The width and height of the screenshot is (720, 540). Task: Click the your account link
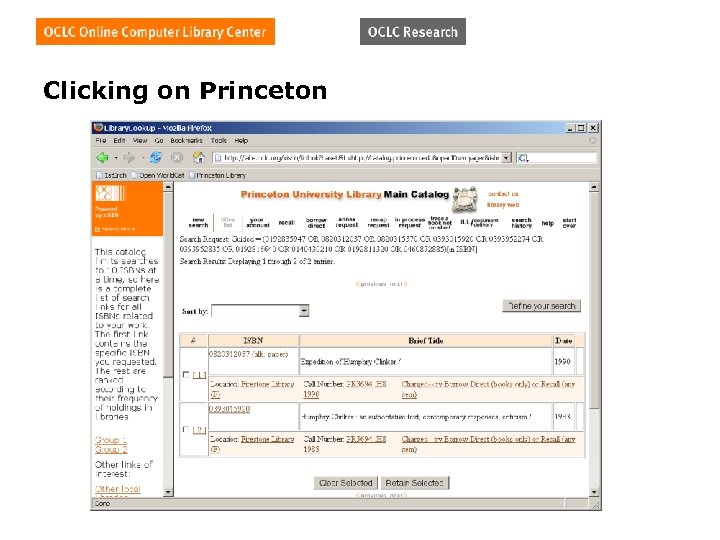point(257,223)
